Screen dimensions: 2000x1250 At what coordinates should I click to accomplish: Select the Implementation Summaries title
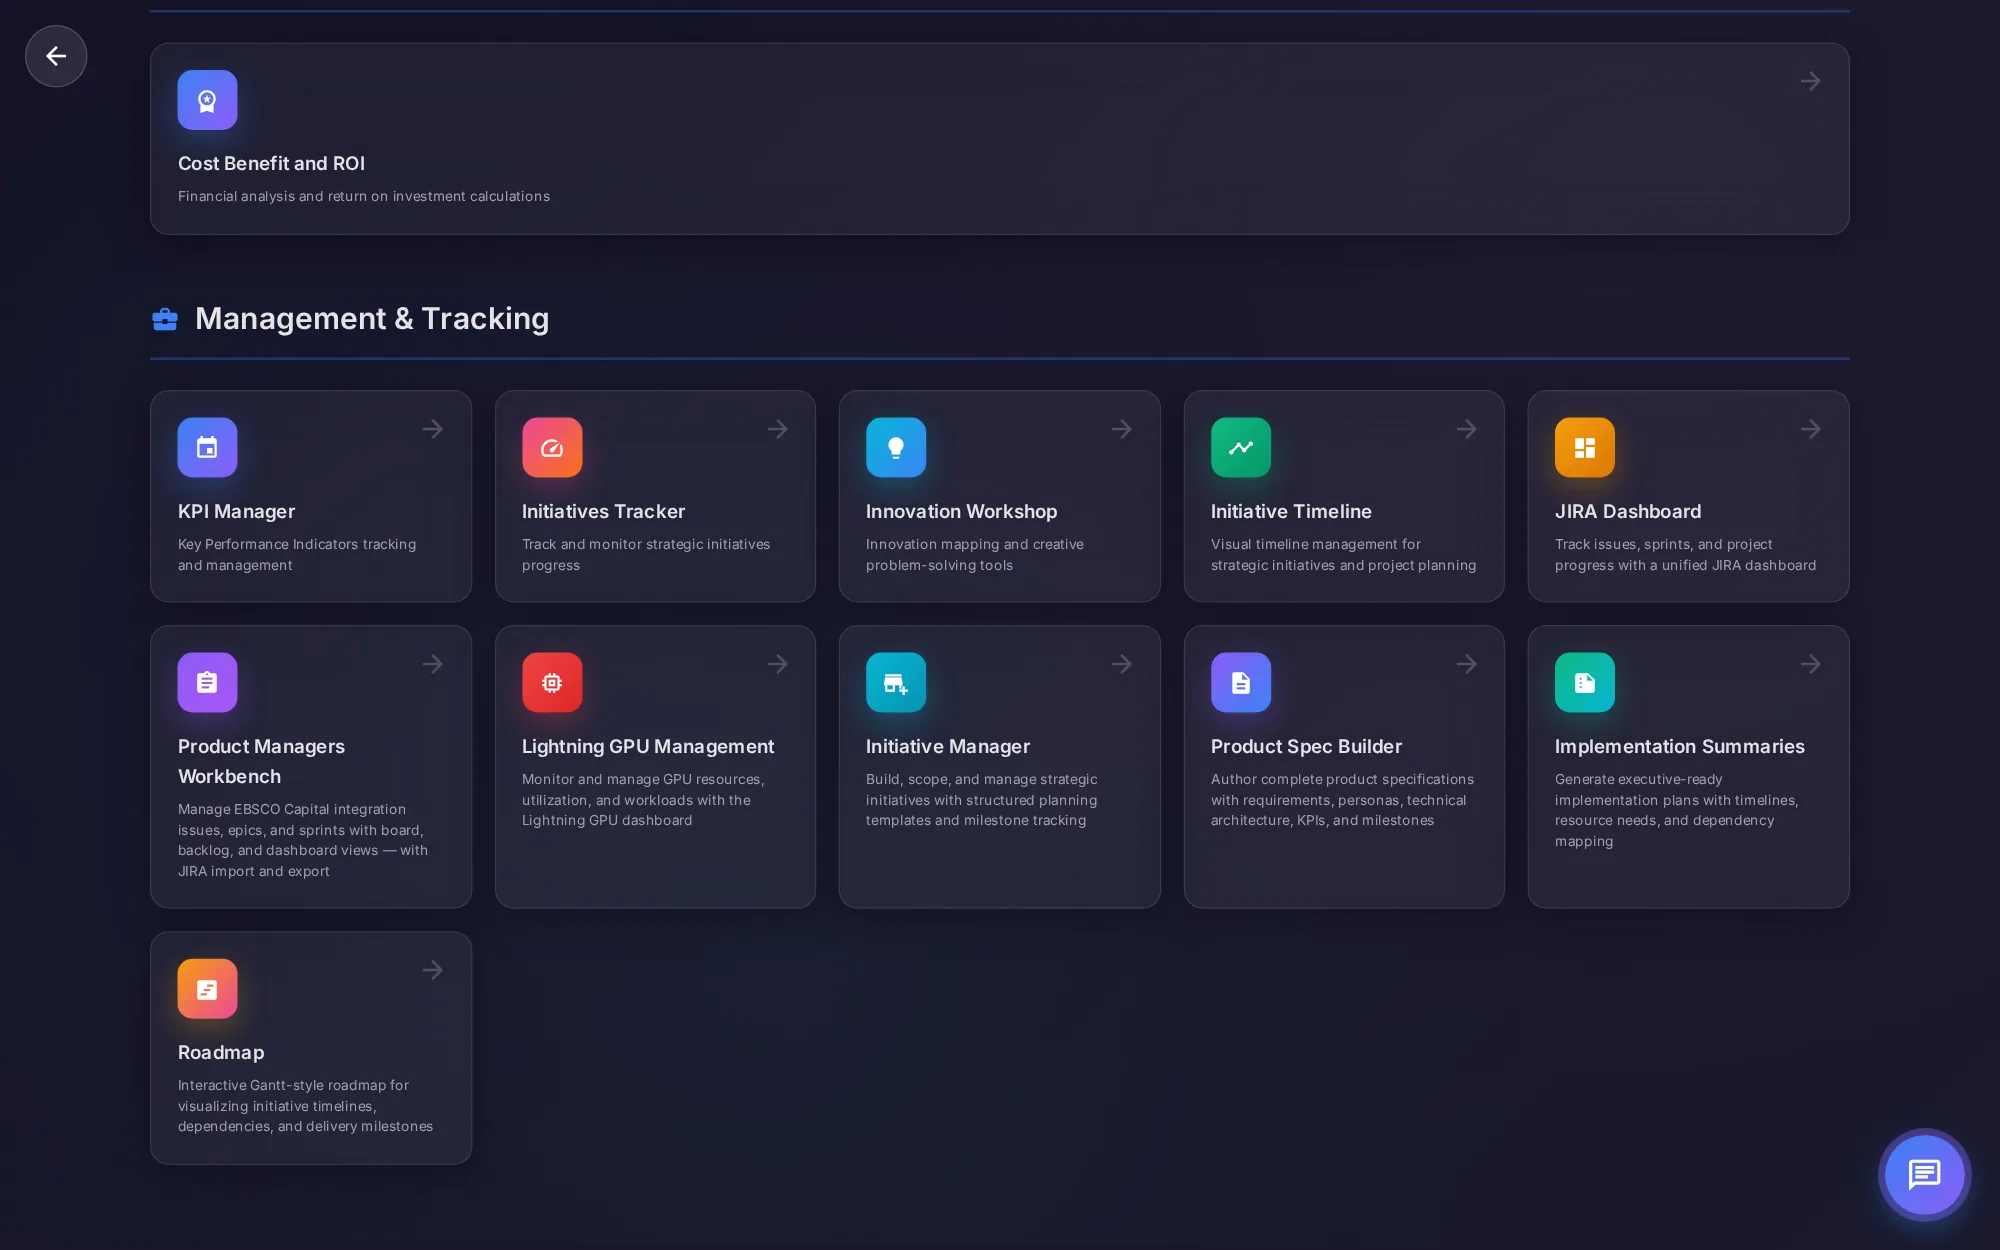coord(1680,746)
